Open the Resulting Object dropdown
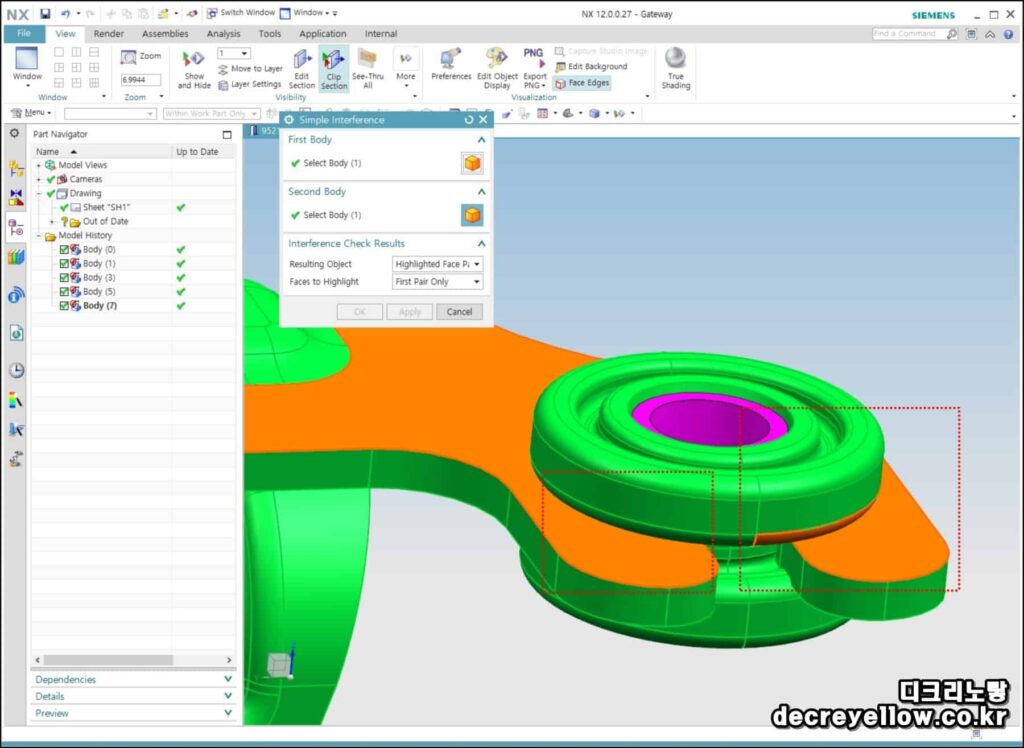The height and width of the screenshot is (748, 1024). (438, 264)
